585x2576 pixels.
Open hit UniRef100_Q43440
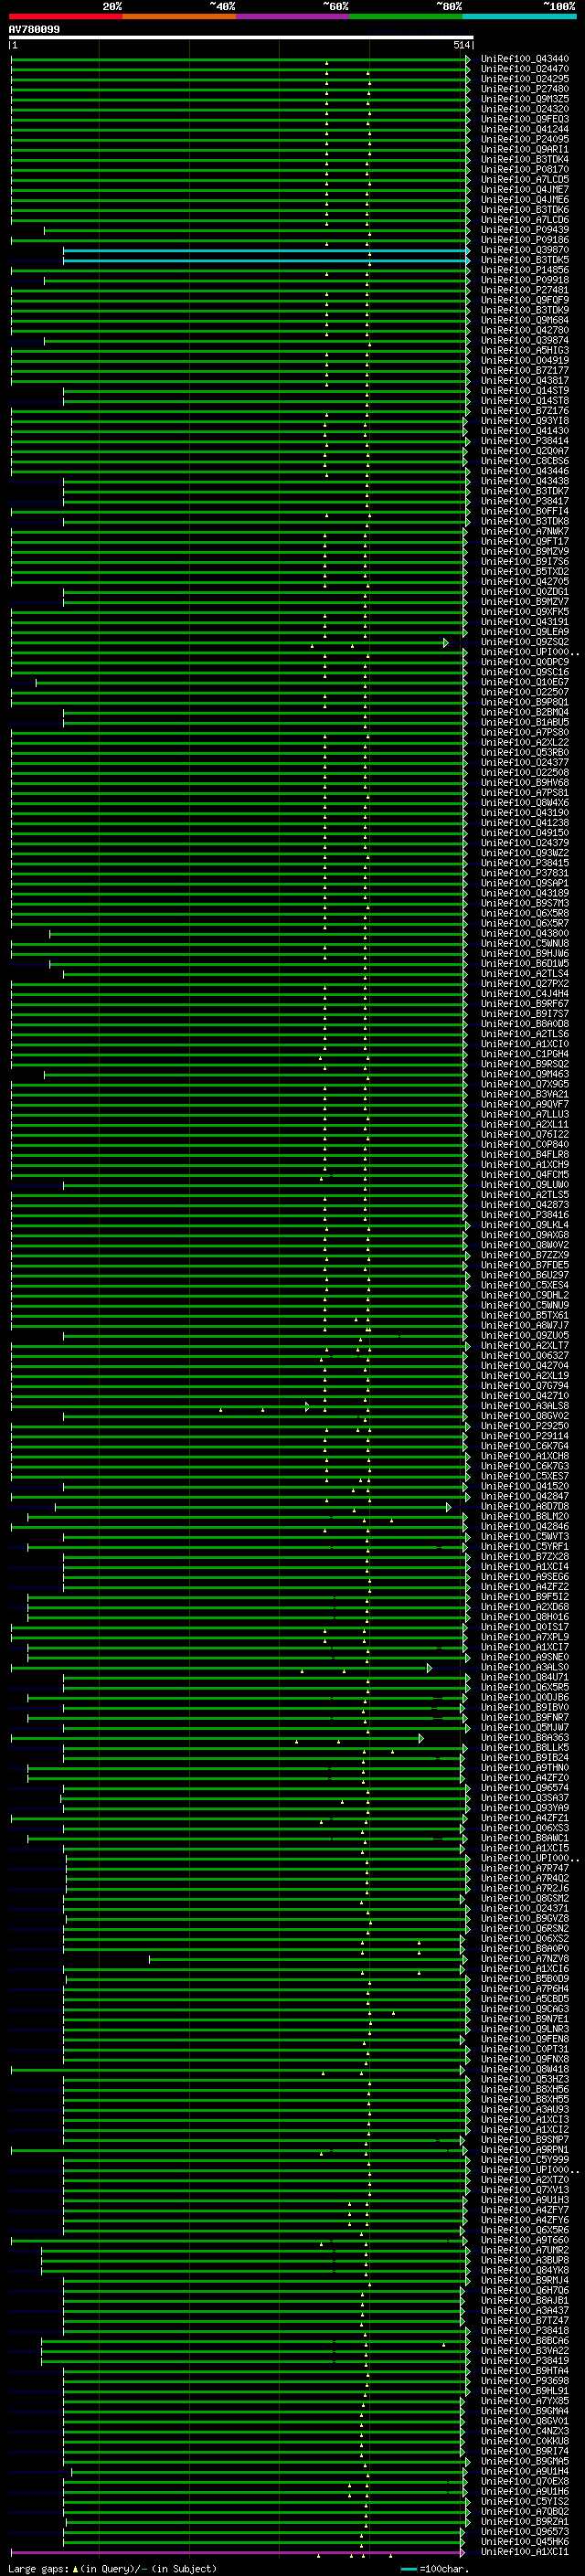tap(525, 59)
